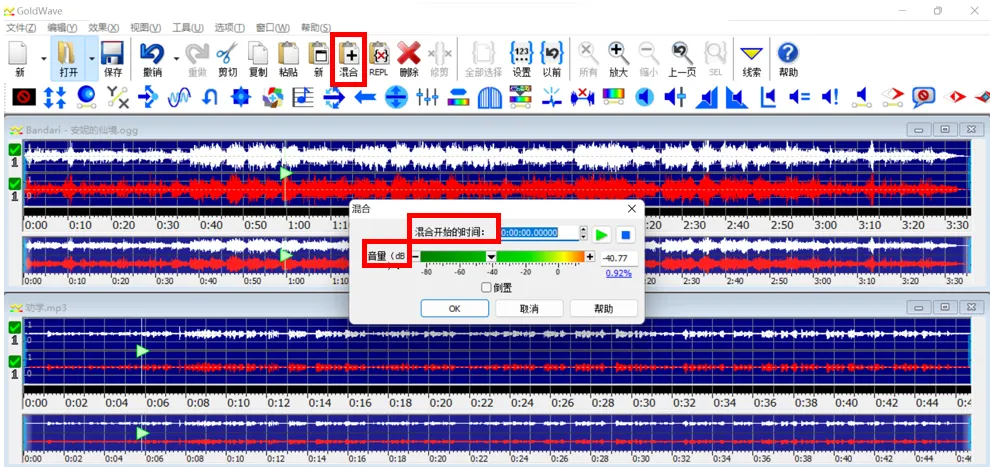Open the 选项(T) menu

click(230, 28)
